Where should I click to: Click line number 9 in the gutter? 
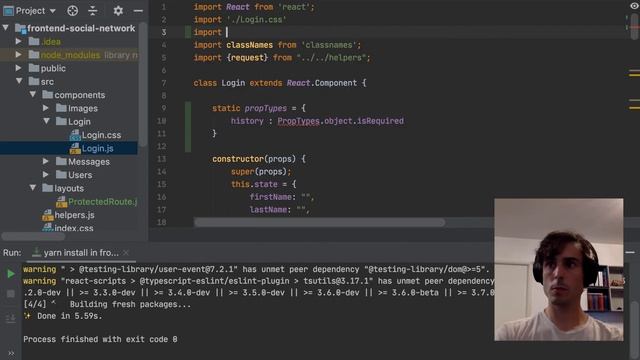[163, 108]
